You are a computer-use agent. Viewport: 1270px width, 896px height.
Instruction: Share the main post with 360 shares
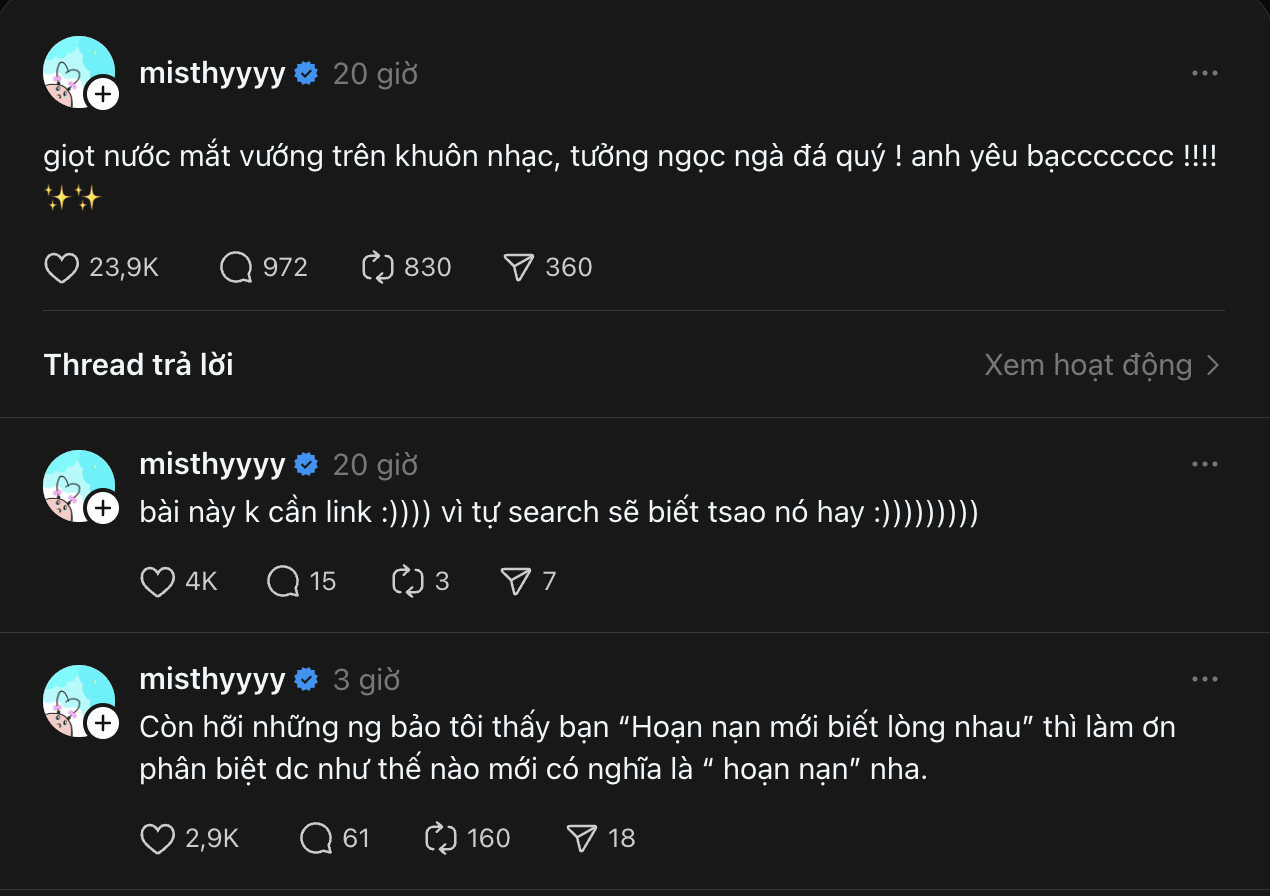[x=519, y=267]
